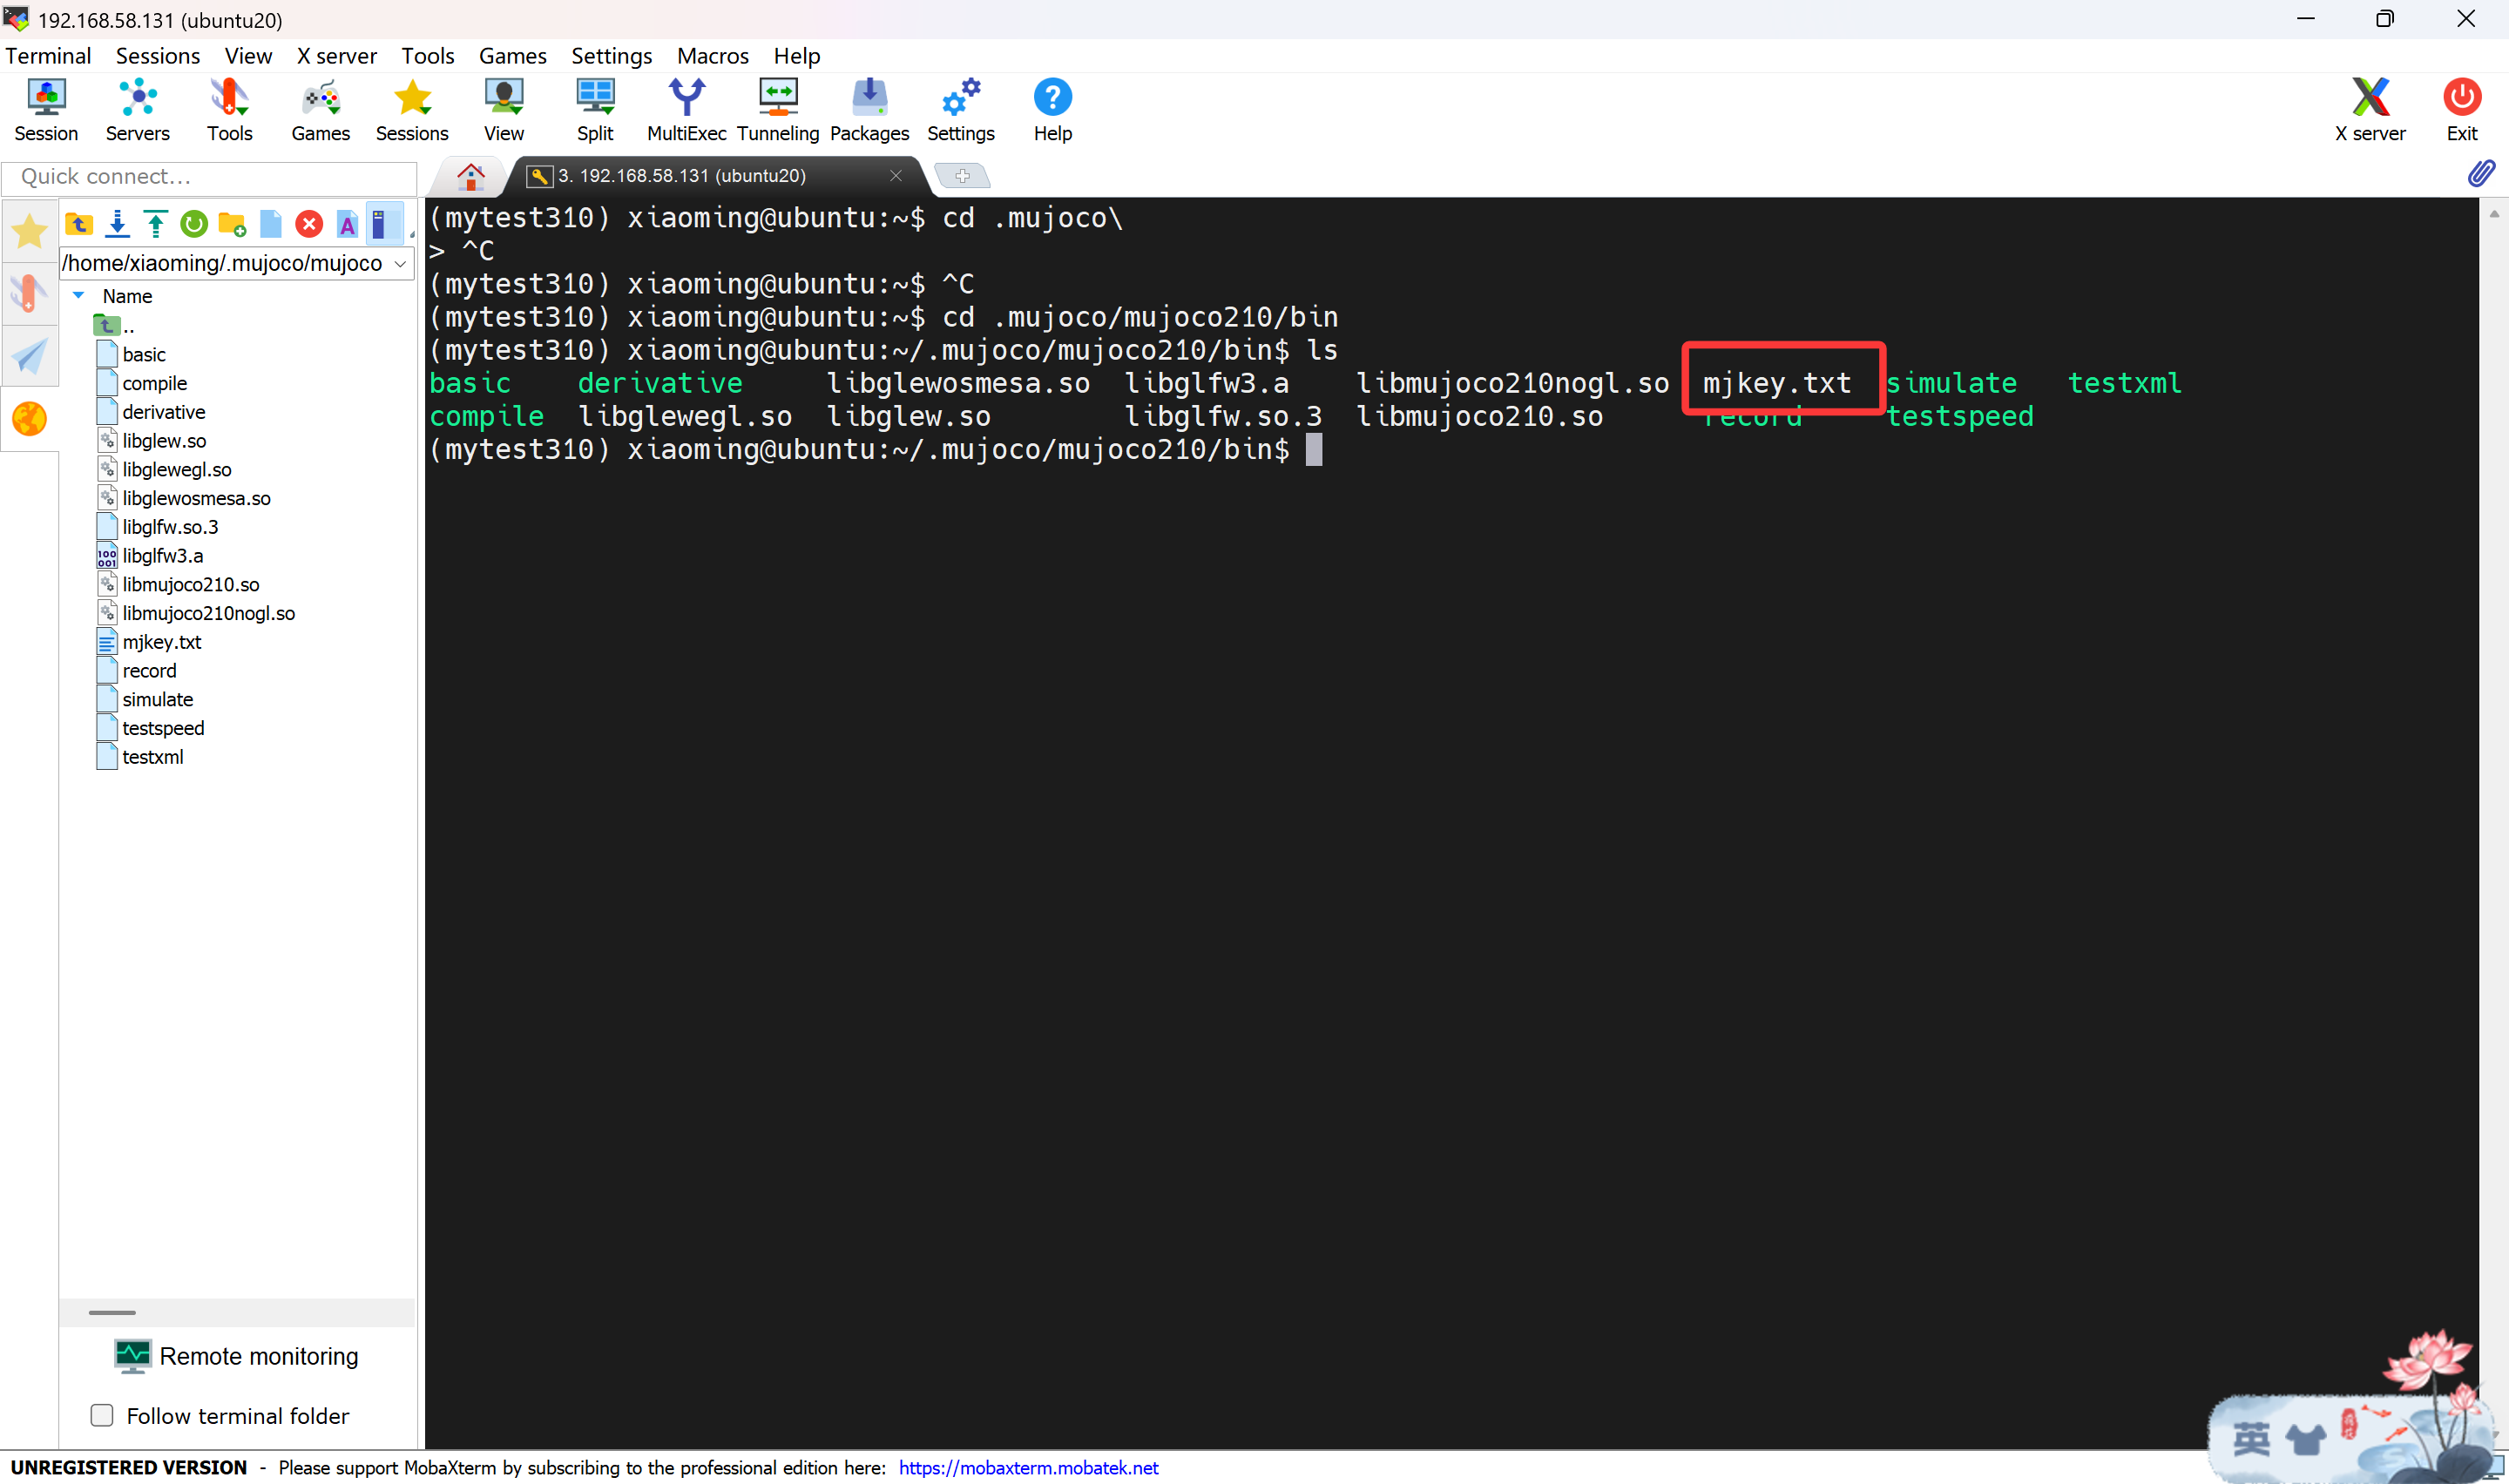Image resolution: width=2509 pixels, height=1484 pixels.
Task: Open the Macros menu
Action: [712, 56]
